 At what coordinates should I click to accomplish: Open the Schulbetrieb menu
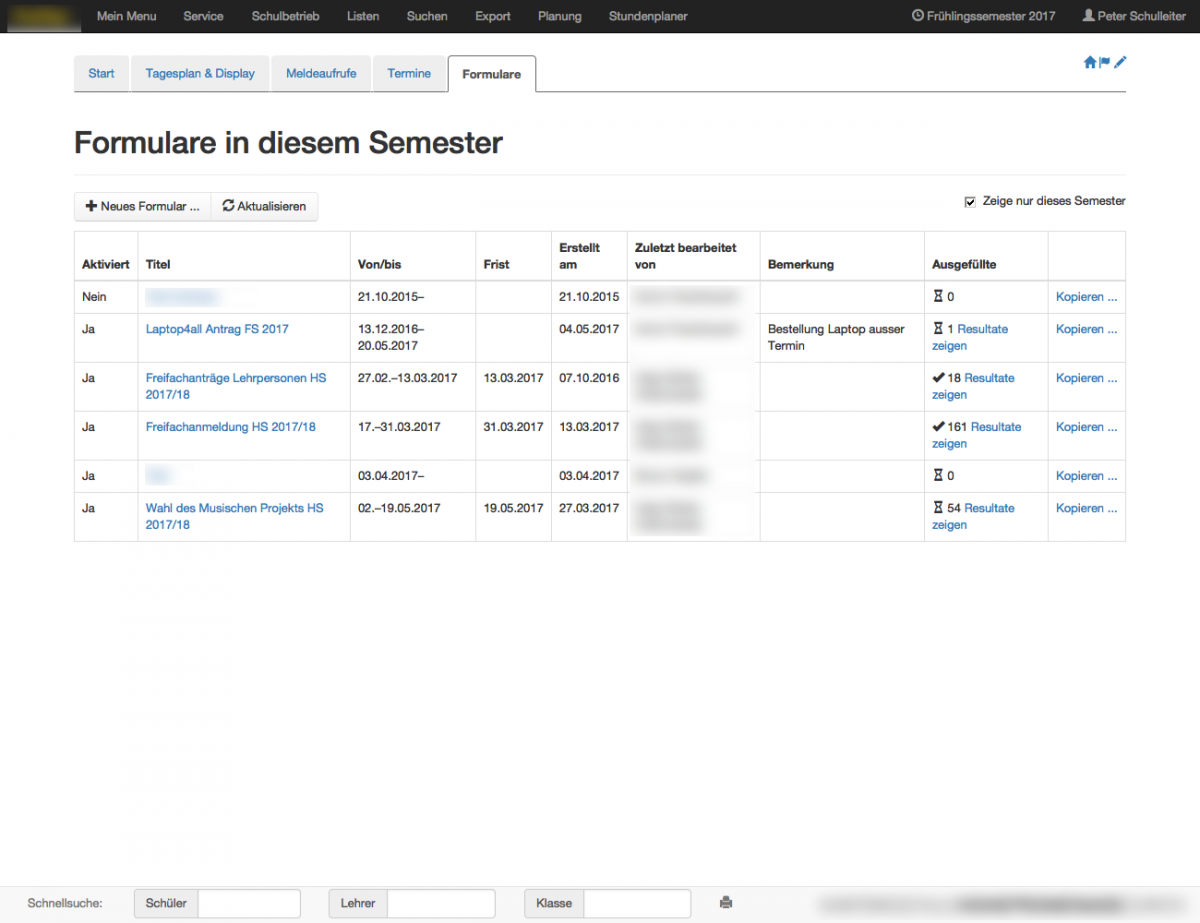[x=285, y=16]
